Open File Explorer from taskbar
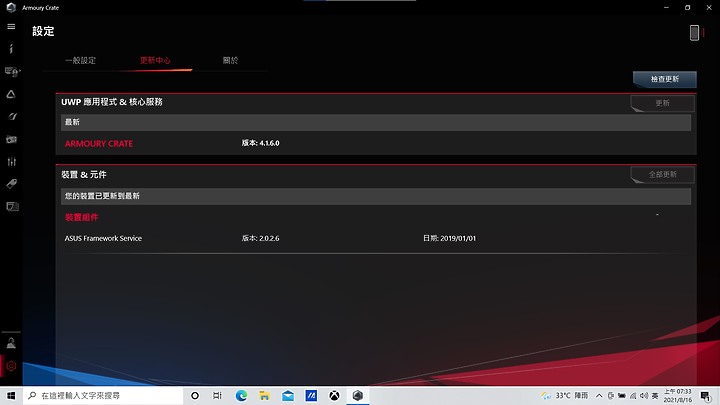The width and height of the screenshot is (720, 405). [264, 395]
